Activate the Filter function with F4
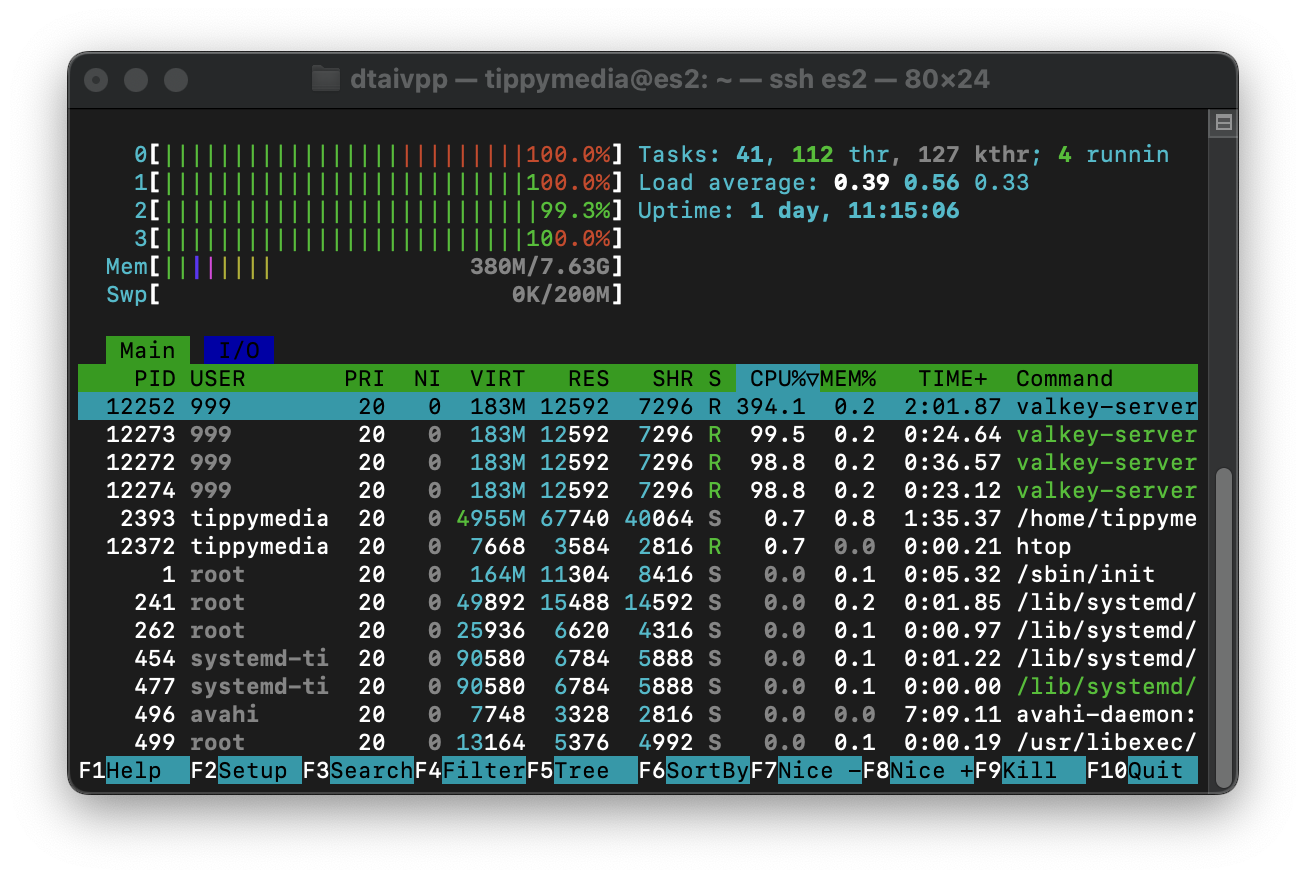 pyautogui.click(x=481, y=770)
